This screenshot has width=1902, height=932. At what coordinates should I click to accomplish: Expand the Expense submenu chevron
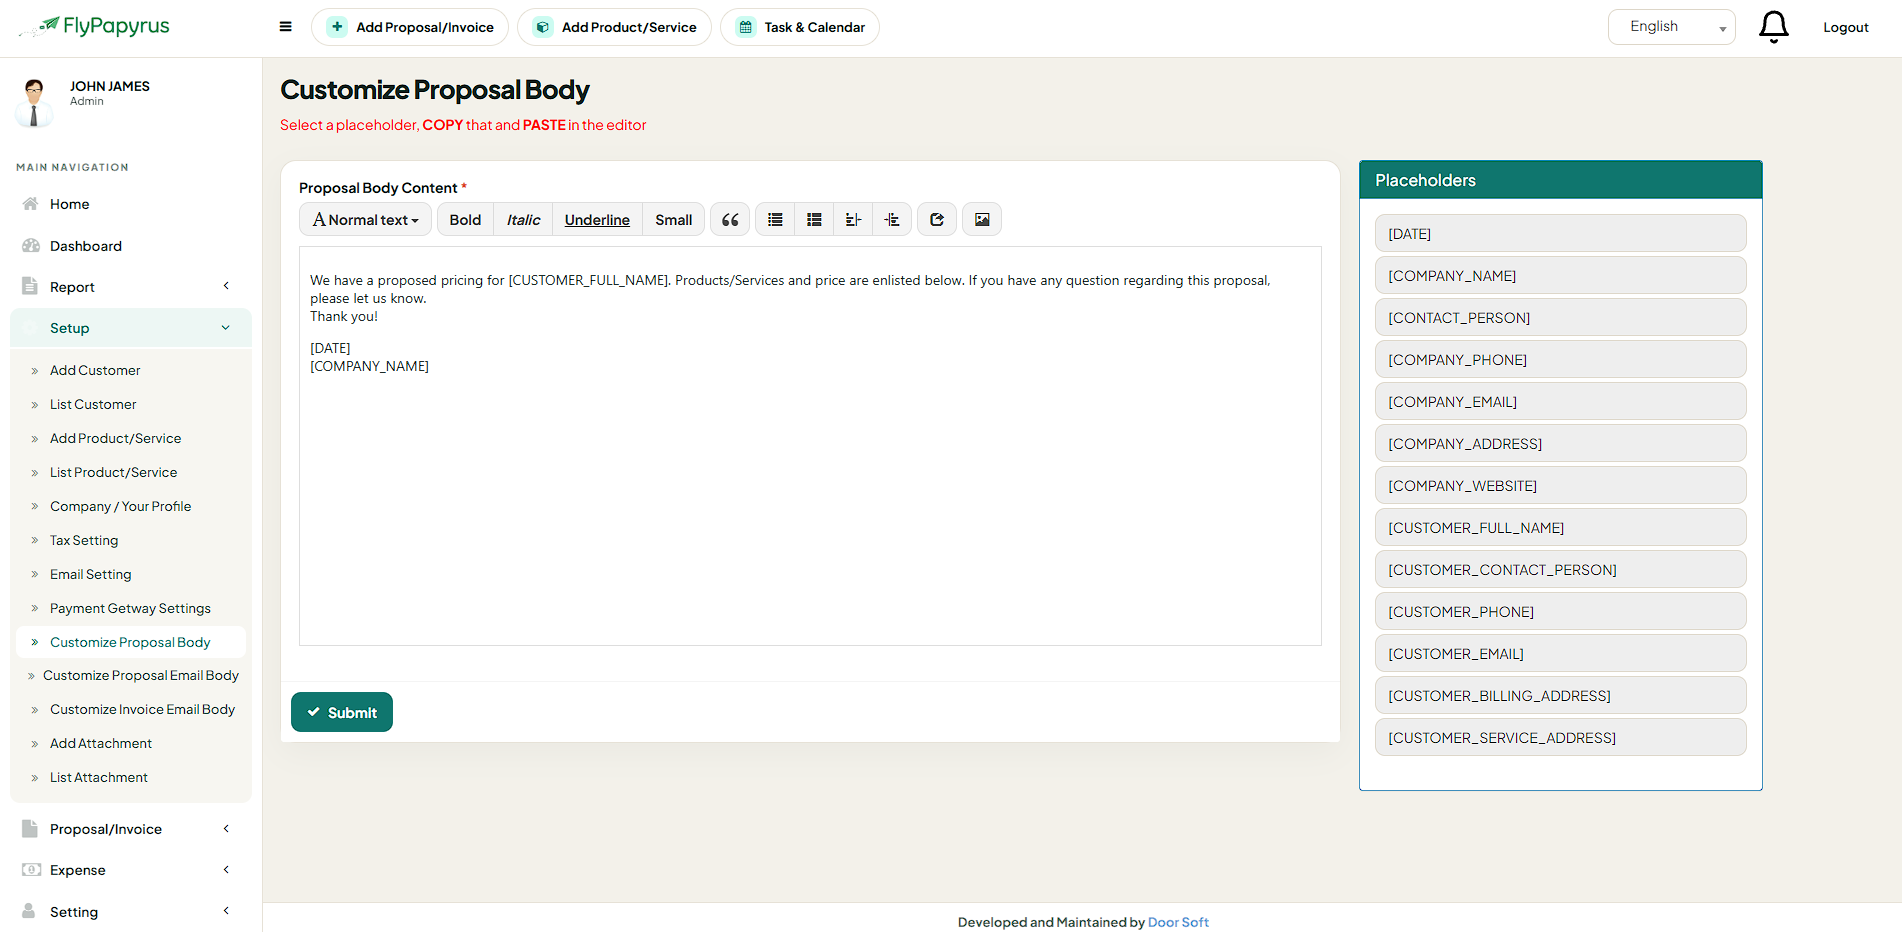tap(226, 870)
